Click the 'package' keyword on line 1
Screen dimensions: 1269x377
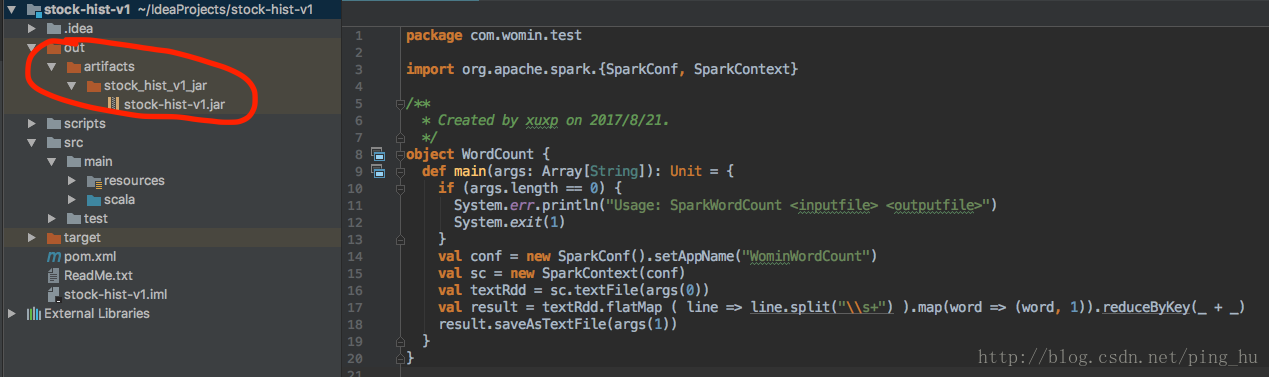pyautogui.click(x=434, y=36)
